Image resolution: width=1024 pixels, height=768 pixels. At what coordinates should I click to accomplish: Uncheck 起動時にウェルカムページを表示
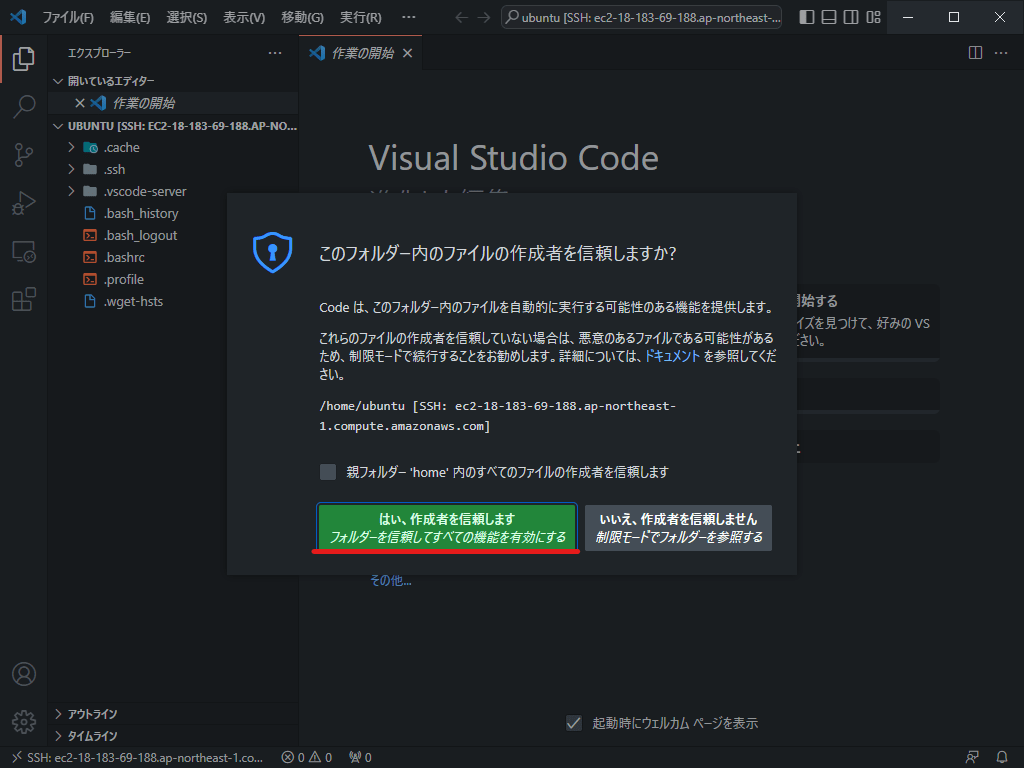click(x=574, y=723)
